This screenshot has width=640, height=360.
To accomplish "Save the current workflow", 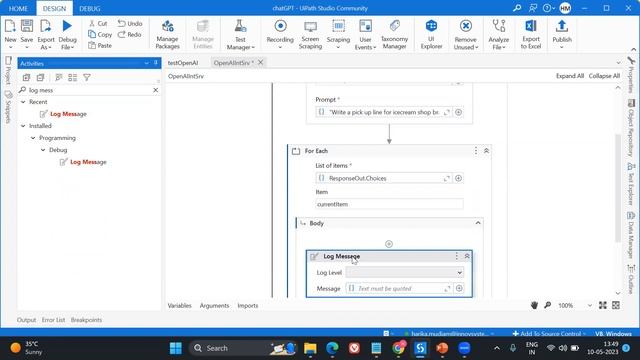I will pyautogui.click(x=27, y=34).
